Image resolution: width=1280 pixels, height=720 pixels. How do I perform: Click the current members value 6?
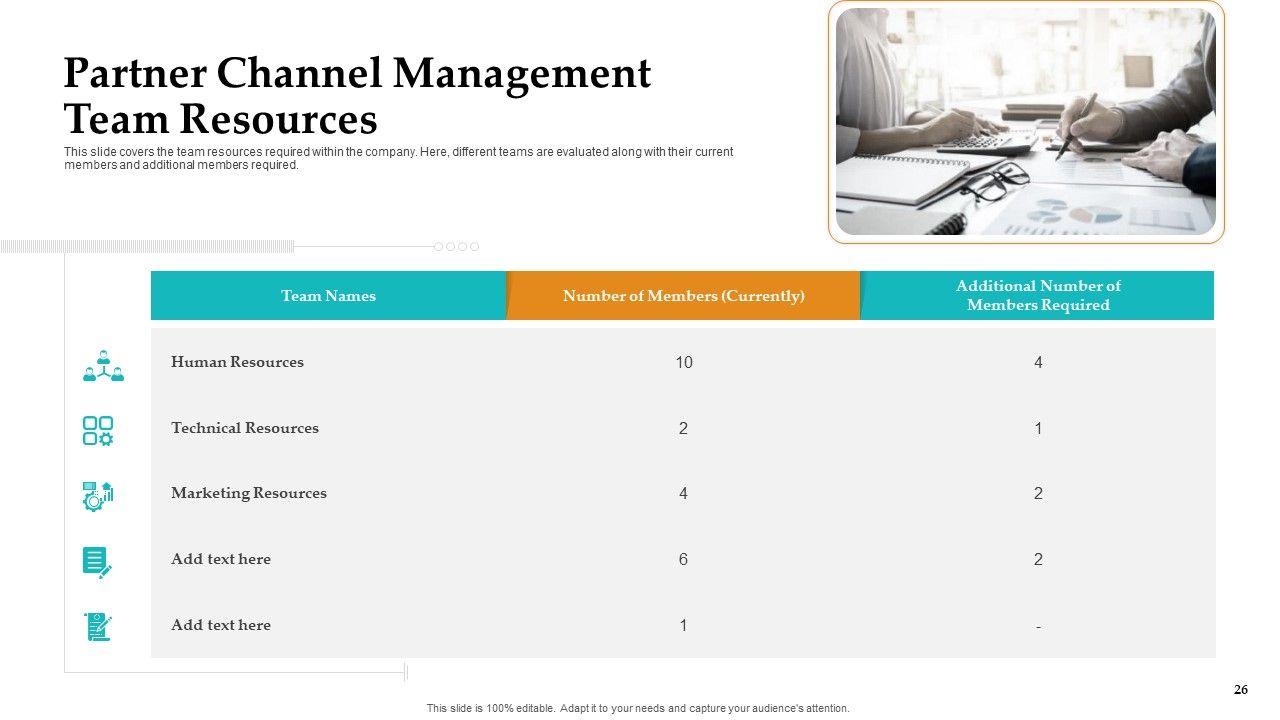[684, 560]
